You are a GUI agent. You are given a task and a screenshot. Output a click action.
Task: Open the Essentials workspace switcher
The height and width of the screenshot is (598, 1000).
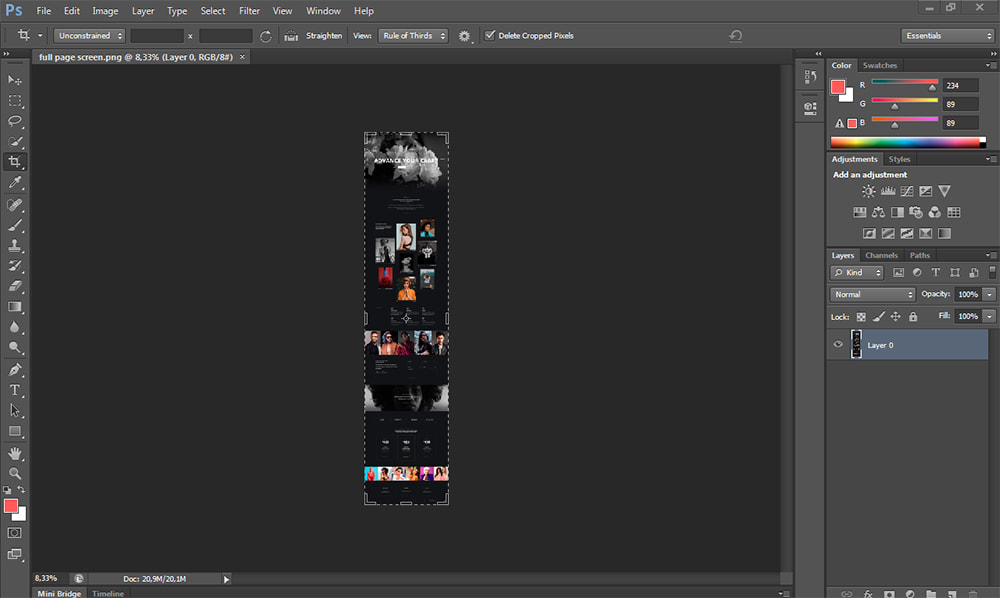pyautogui.click(x=946, y=36)
